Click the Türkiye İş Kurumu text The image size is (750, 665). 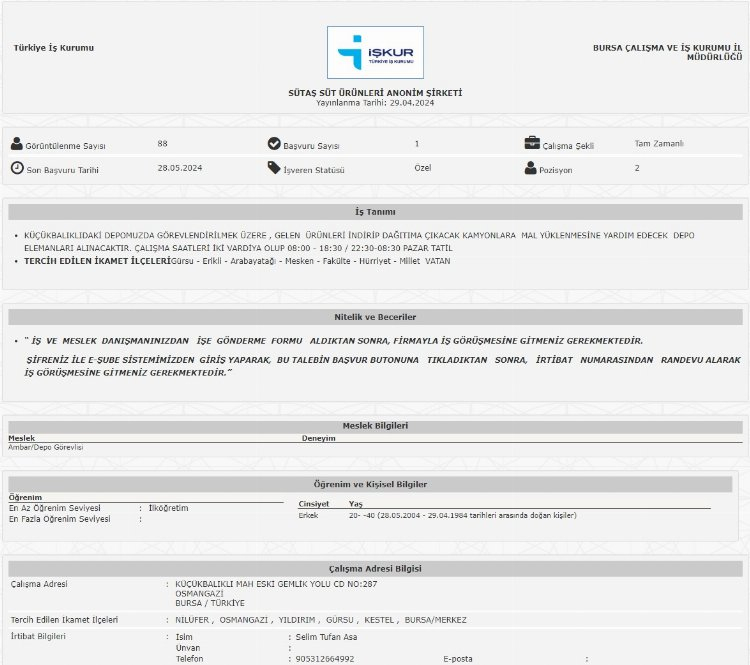[54, 48]
